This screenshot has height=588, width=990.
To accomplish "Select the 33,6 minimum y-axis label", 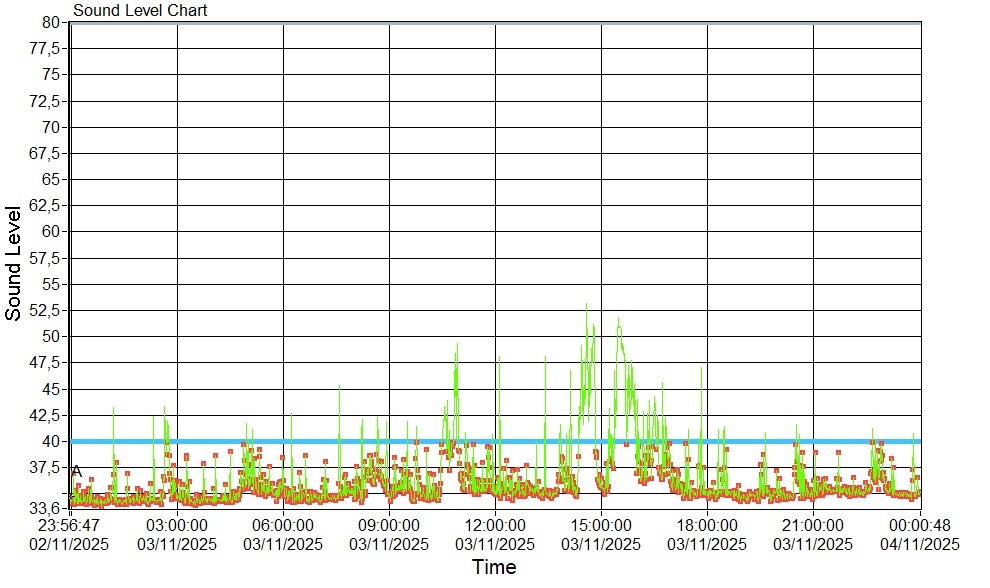I will coord(46,508).
